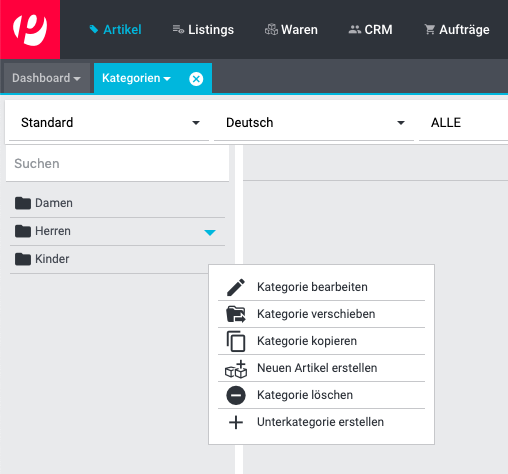
Task: Click the pencil icon for Kategorie bearbeiten
Action: [x=236, y=287]
